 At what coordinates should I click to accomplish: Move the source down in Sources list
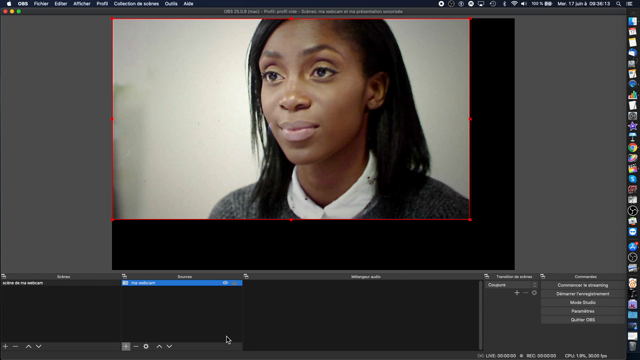tap(169, 346)
